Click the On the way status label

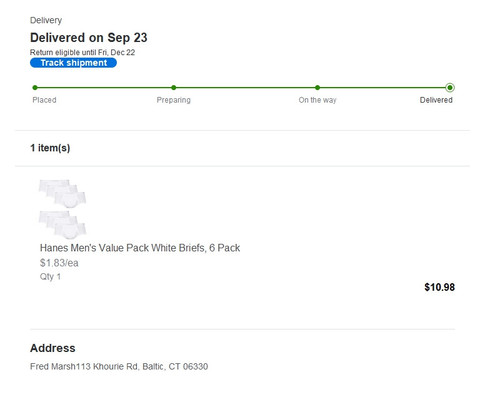pyautogui.click(x=317, y=100)
